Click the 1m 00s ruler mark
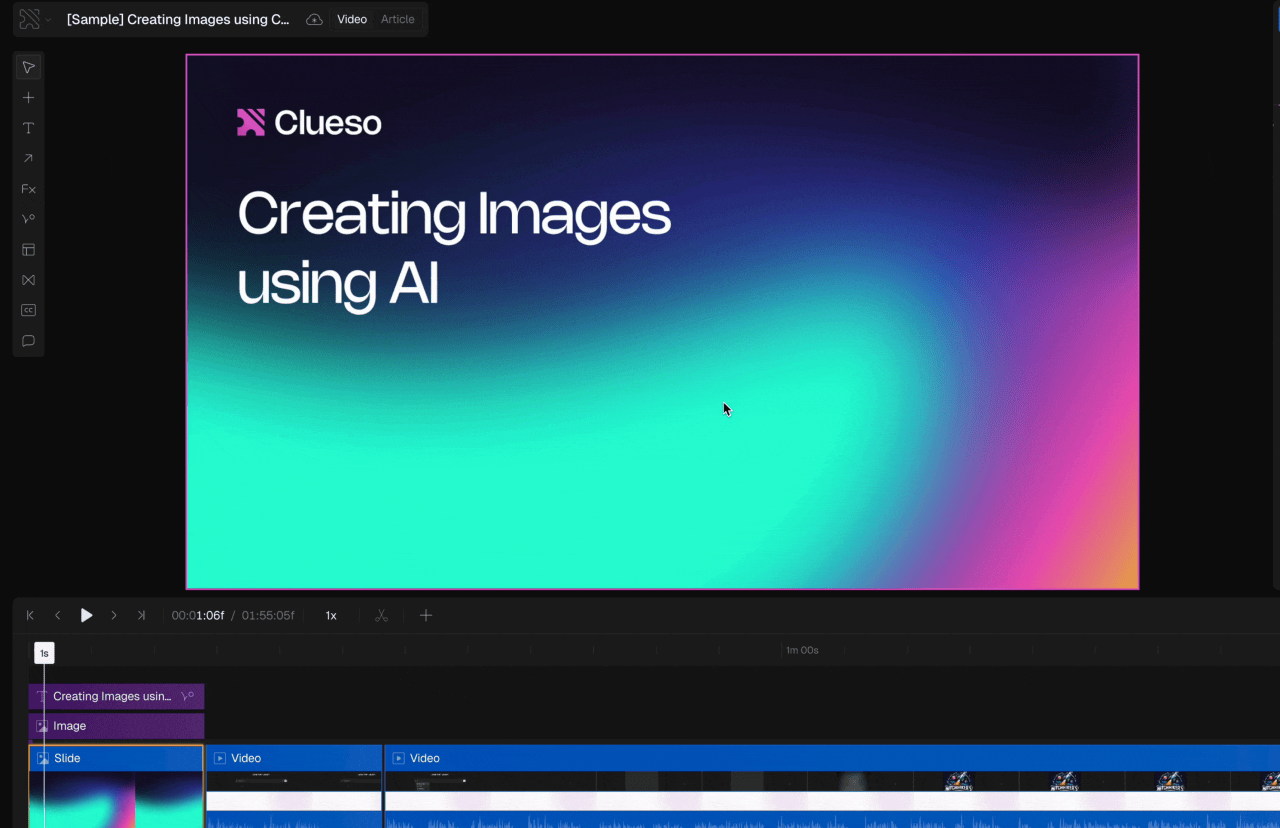The image size is (1280, 828). coord(802,650)
